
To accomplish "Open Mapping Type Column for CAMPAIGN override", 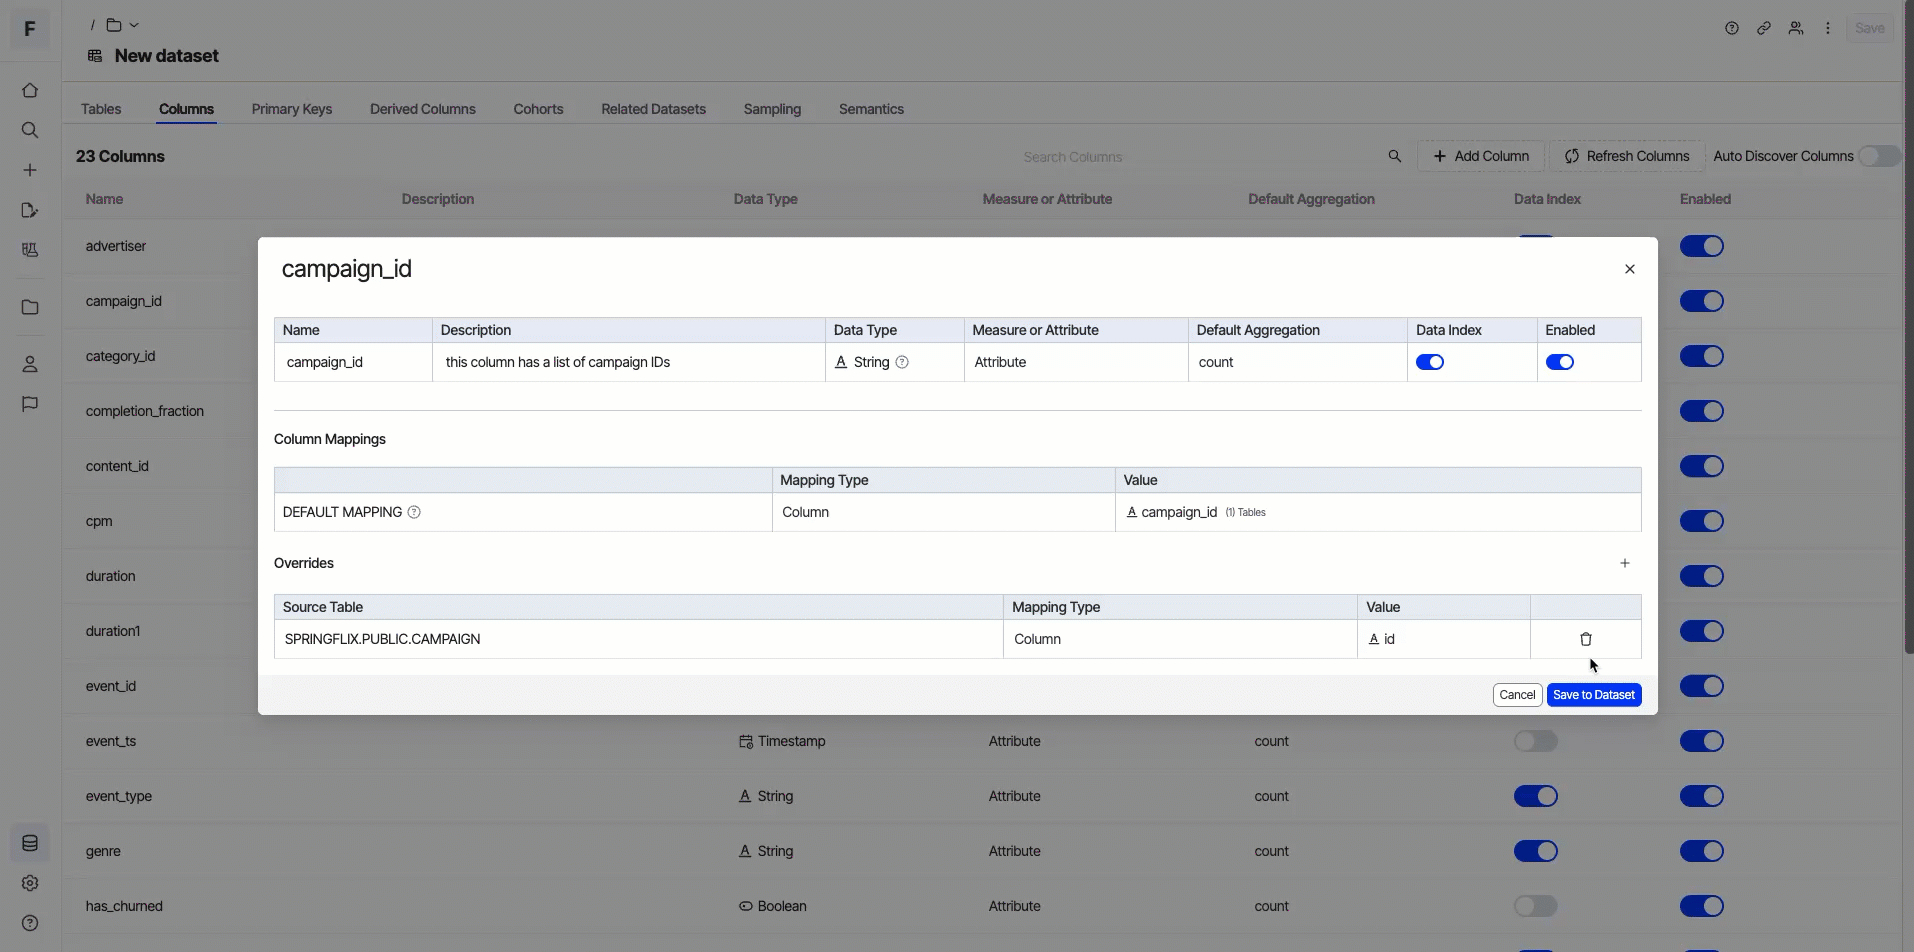I will click(1180, 639).
